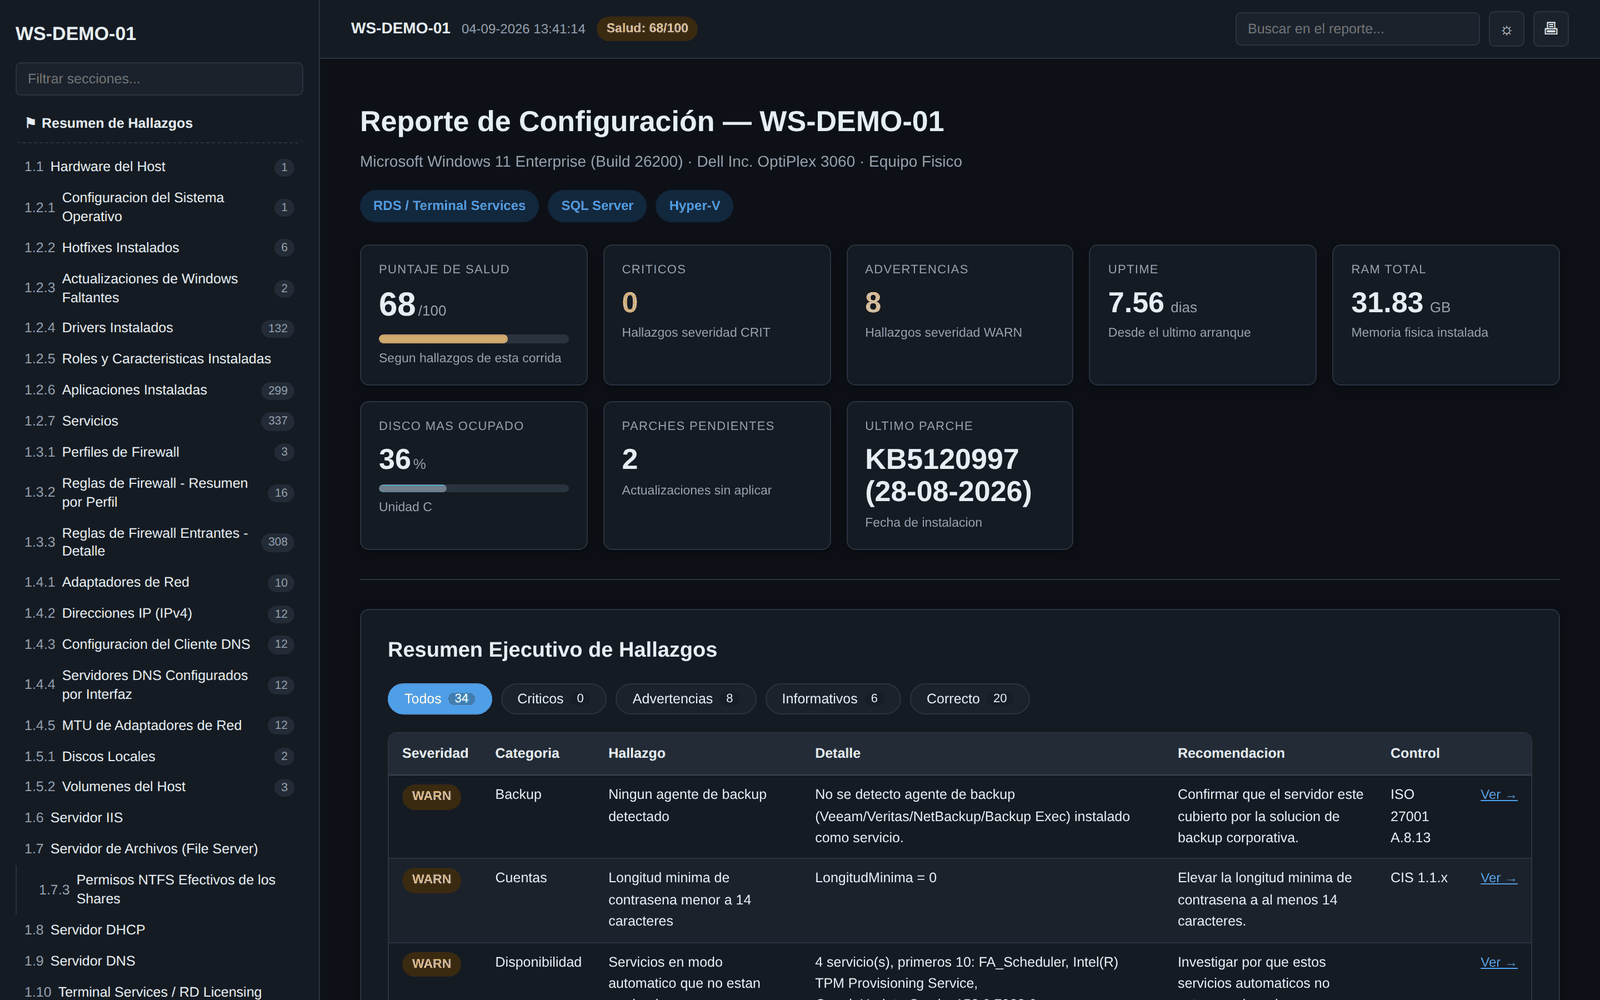
Task: Show only Informativos findings
Action: point(832,699)
